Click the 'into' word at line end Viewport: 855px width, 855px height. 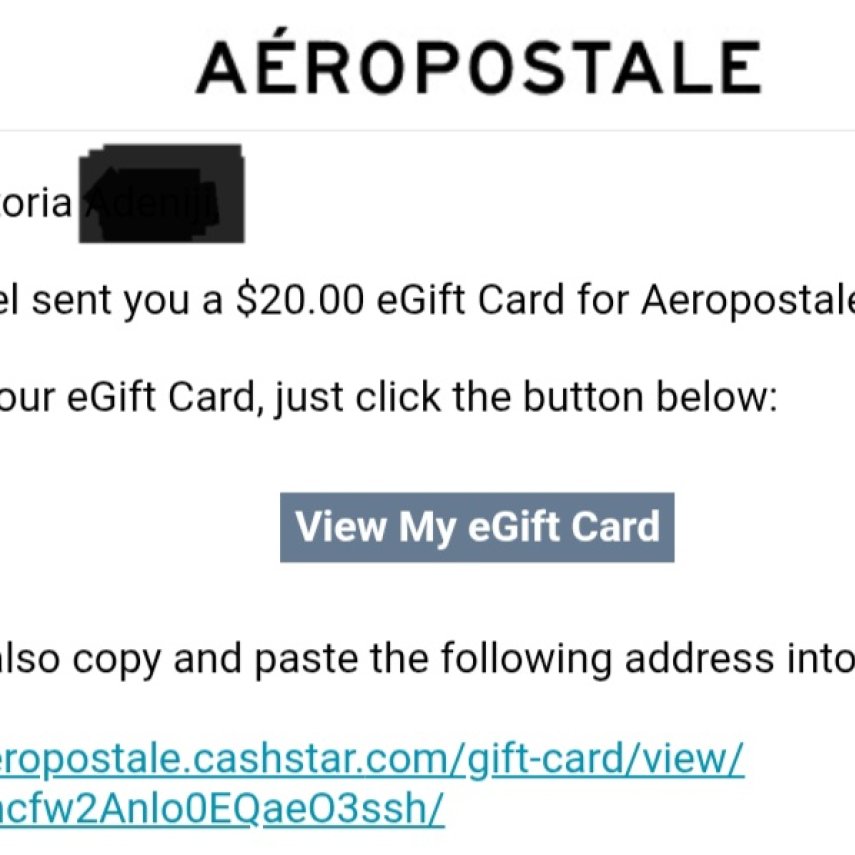(x=821, y=658)
